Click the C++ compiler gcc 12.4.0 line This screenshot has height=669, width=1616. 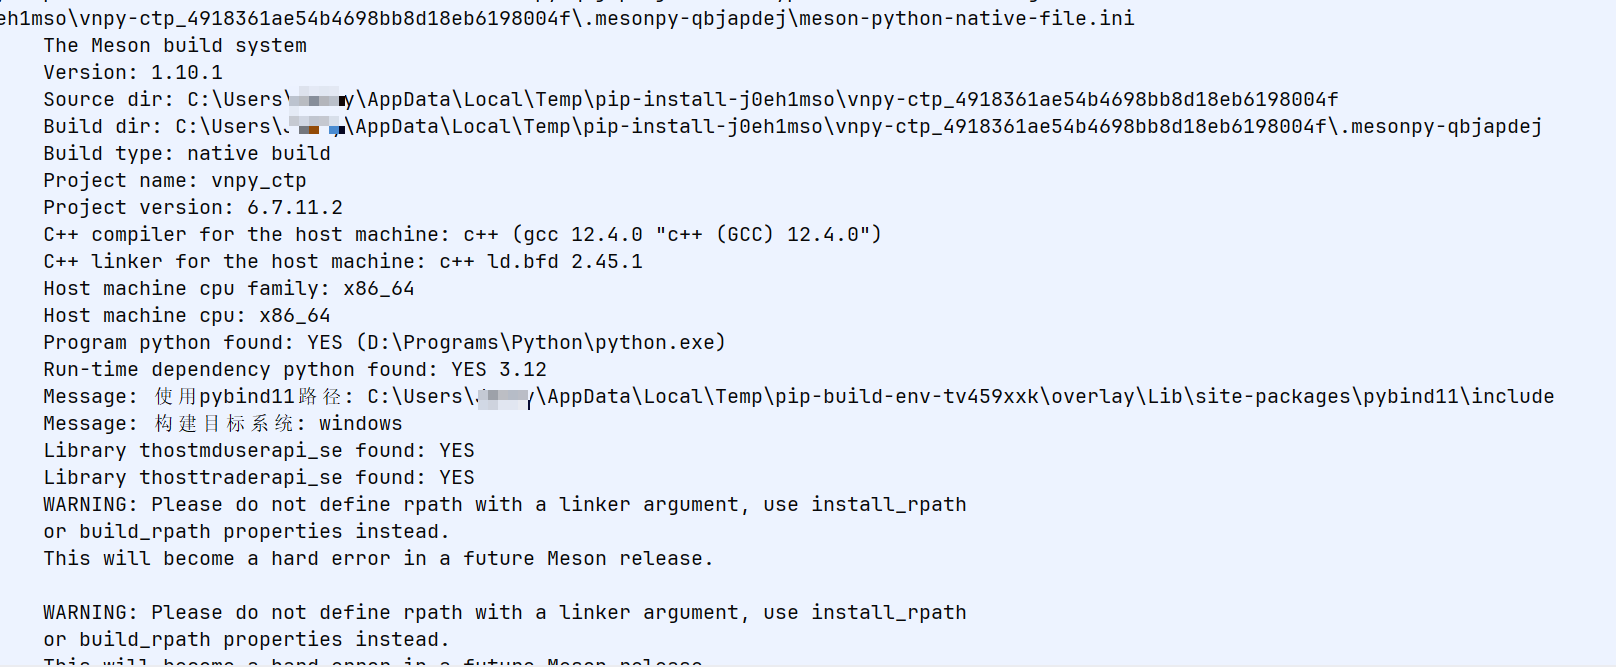pyautogui.click(x=462, y=235)
